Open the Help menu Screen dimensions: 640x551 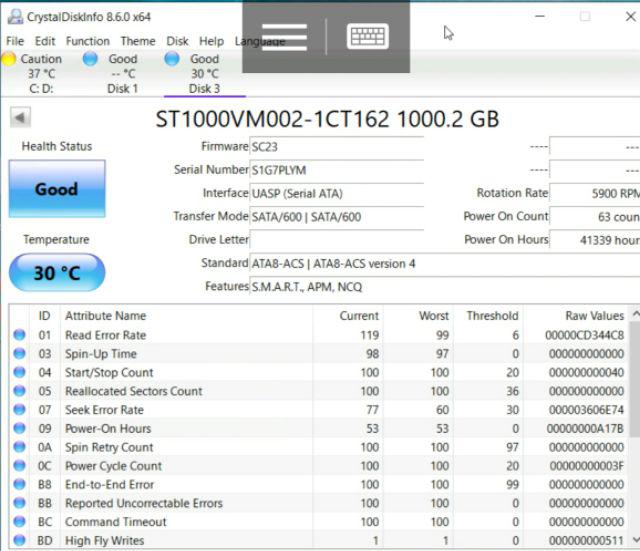click(211, 41)
